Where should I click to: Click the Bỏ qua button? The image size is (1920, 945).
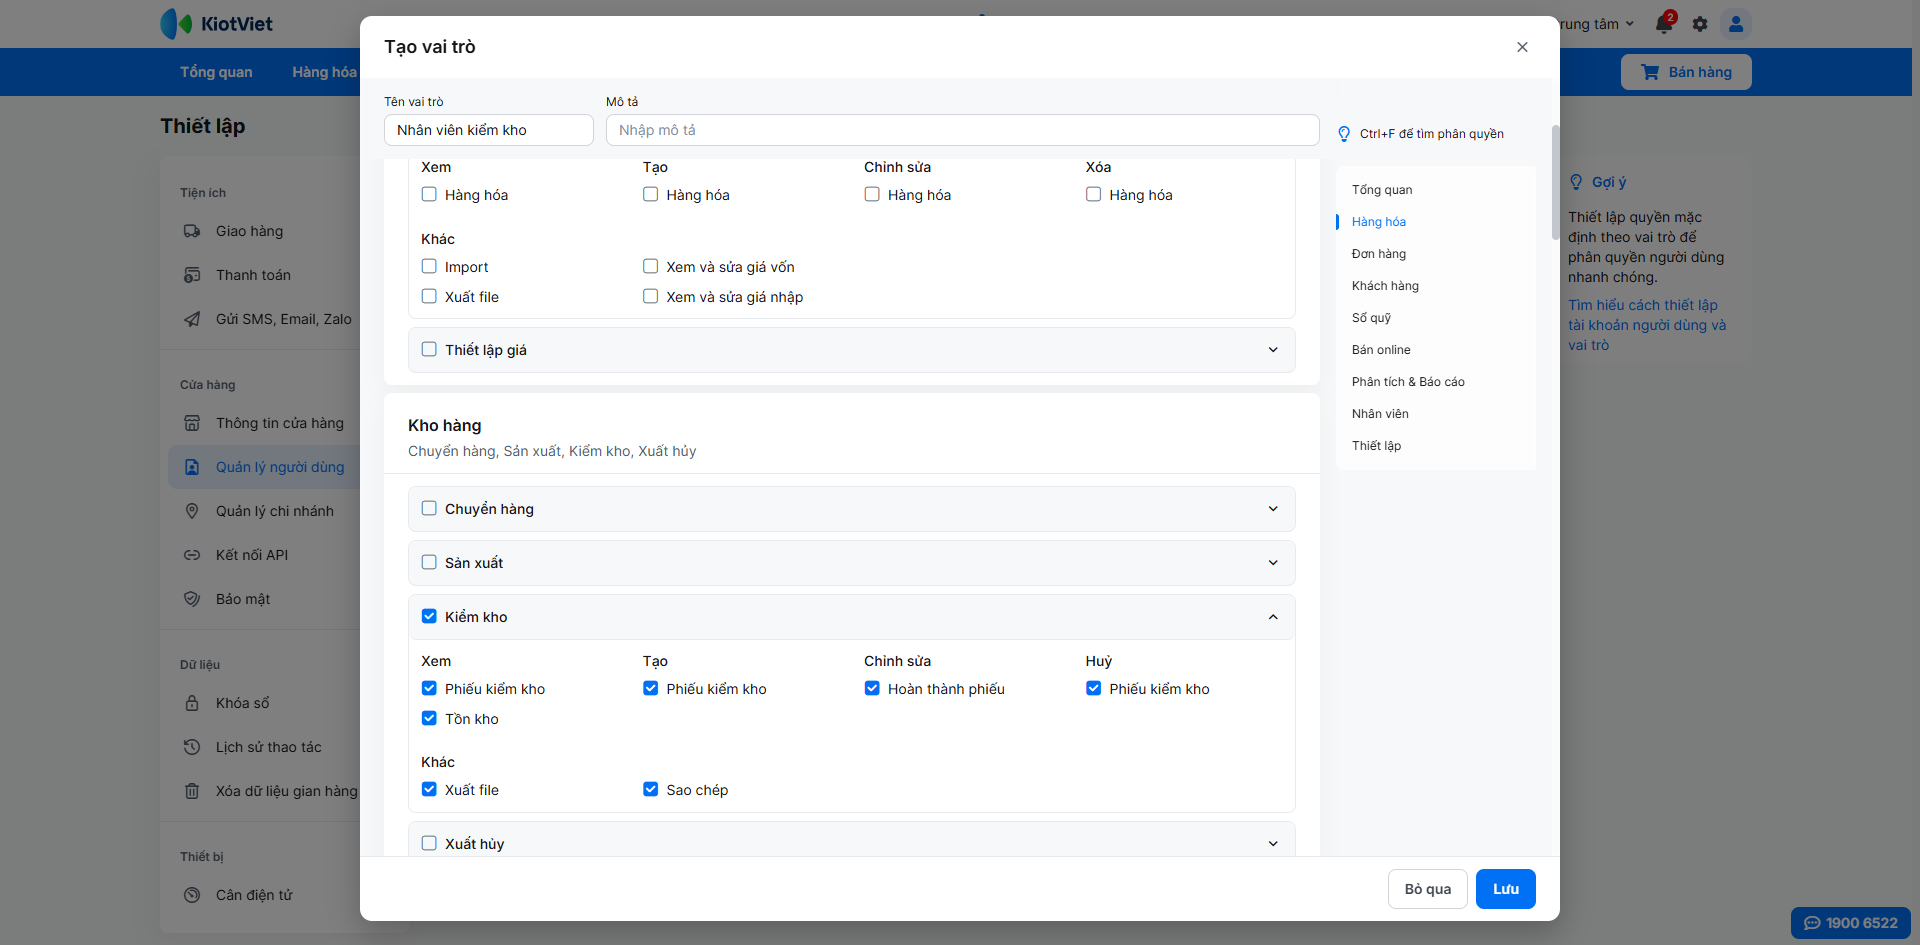[x=1427, y=889]
